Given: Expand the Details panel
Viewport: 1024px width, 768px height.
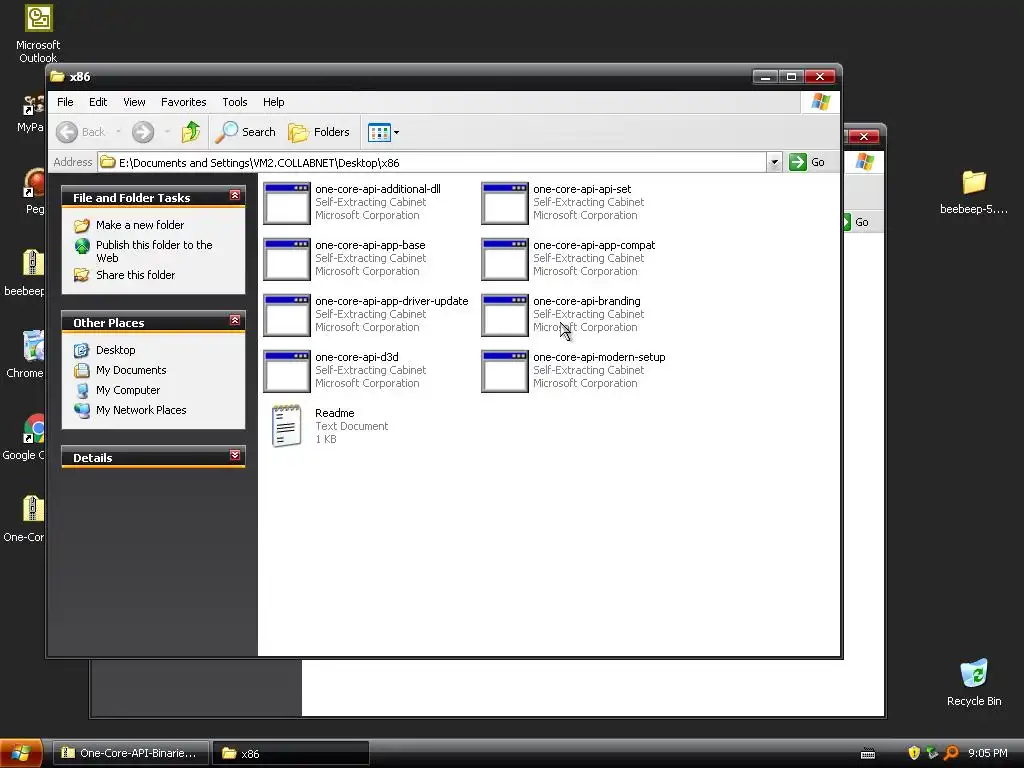Looking at the screenshot, I should 235,455.
